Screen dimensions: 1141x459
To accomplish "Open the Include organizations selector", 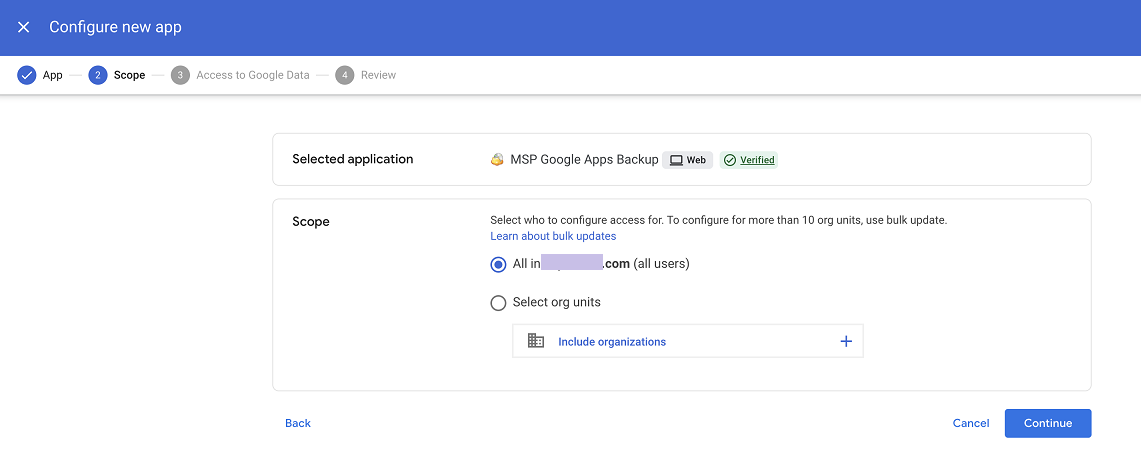I will tap(612, 342).
